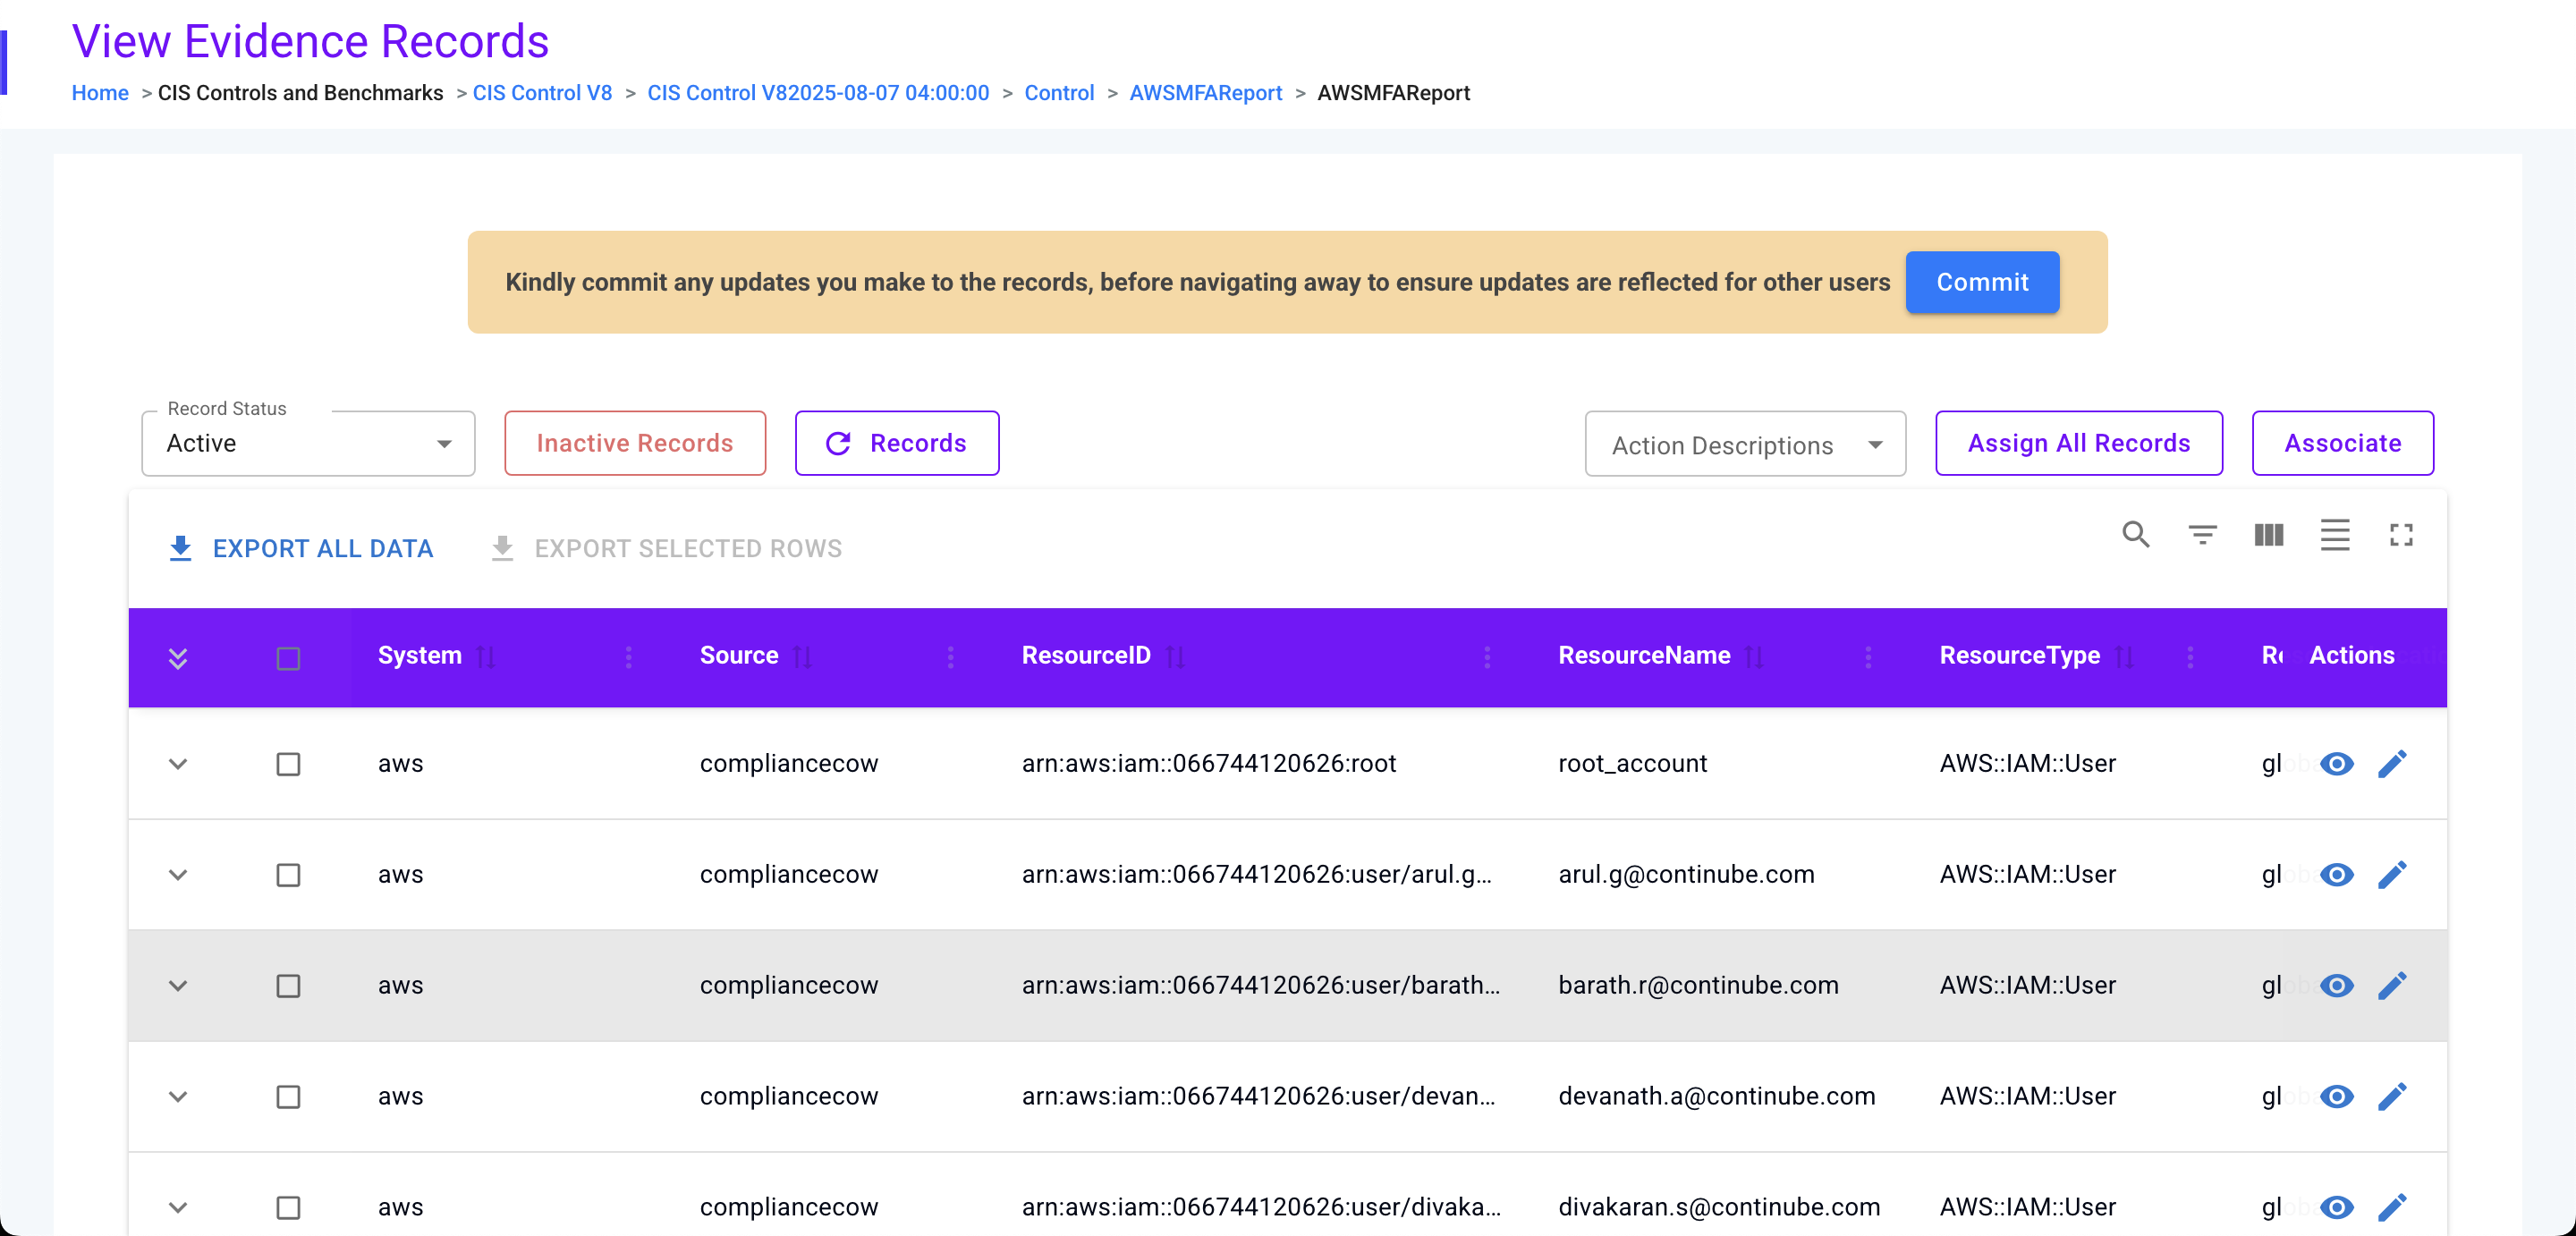This screenshot has height=1236, width=2576.
Task: Click sort arrows on System column
Action: [487, 657]
